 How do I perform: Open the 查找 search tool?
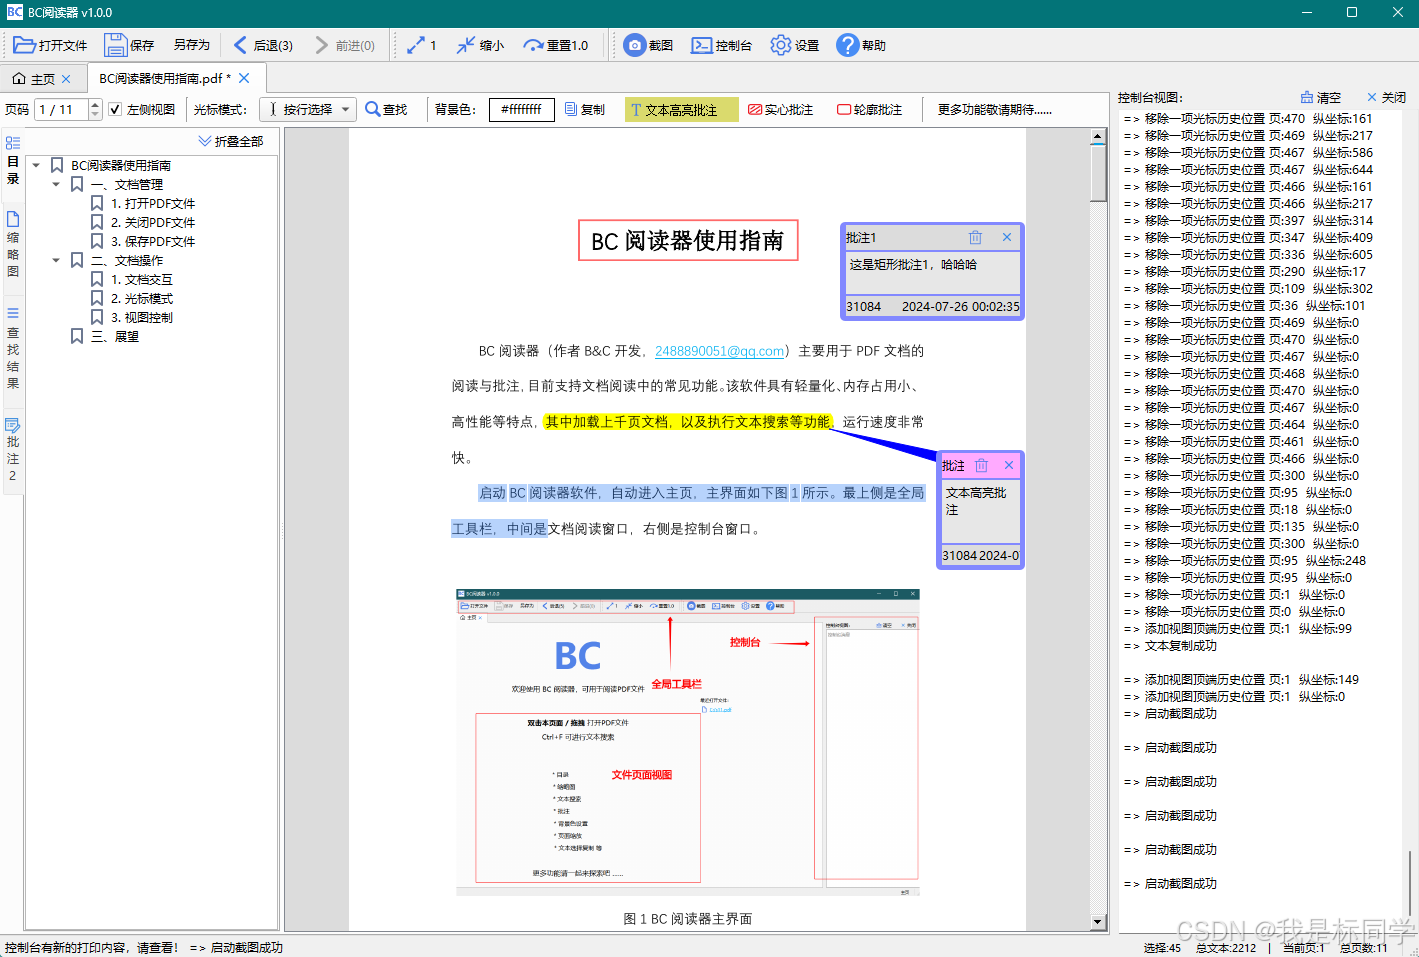(387, 110)
